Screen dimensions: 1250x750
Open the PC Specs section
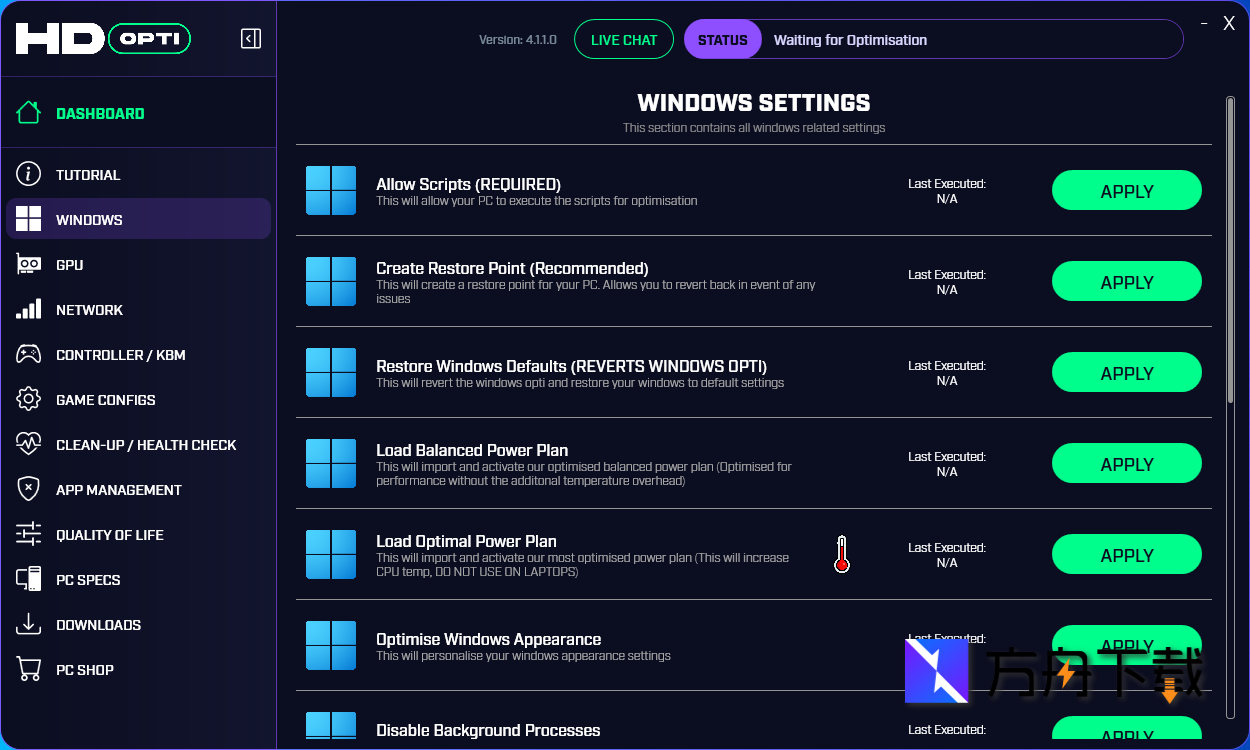point(88,580)
